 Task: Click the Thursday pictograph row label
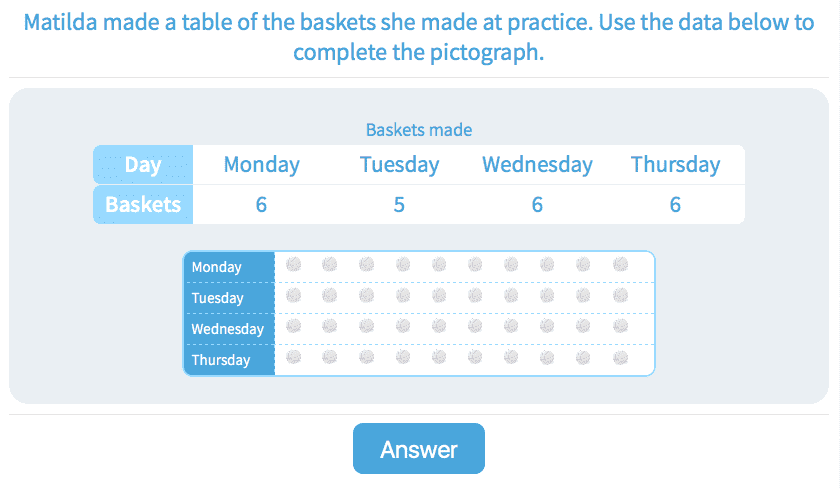[221, 360]
